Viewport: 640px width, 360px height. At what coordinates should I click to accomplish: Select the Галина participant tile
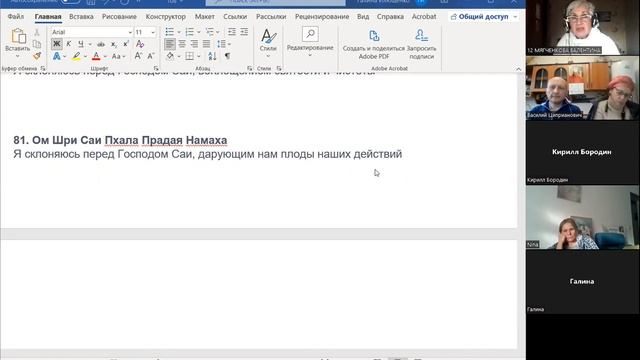point(582,282)
